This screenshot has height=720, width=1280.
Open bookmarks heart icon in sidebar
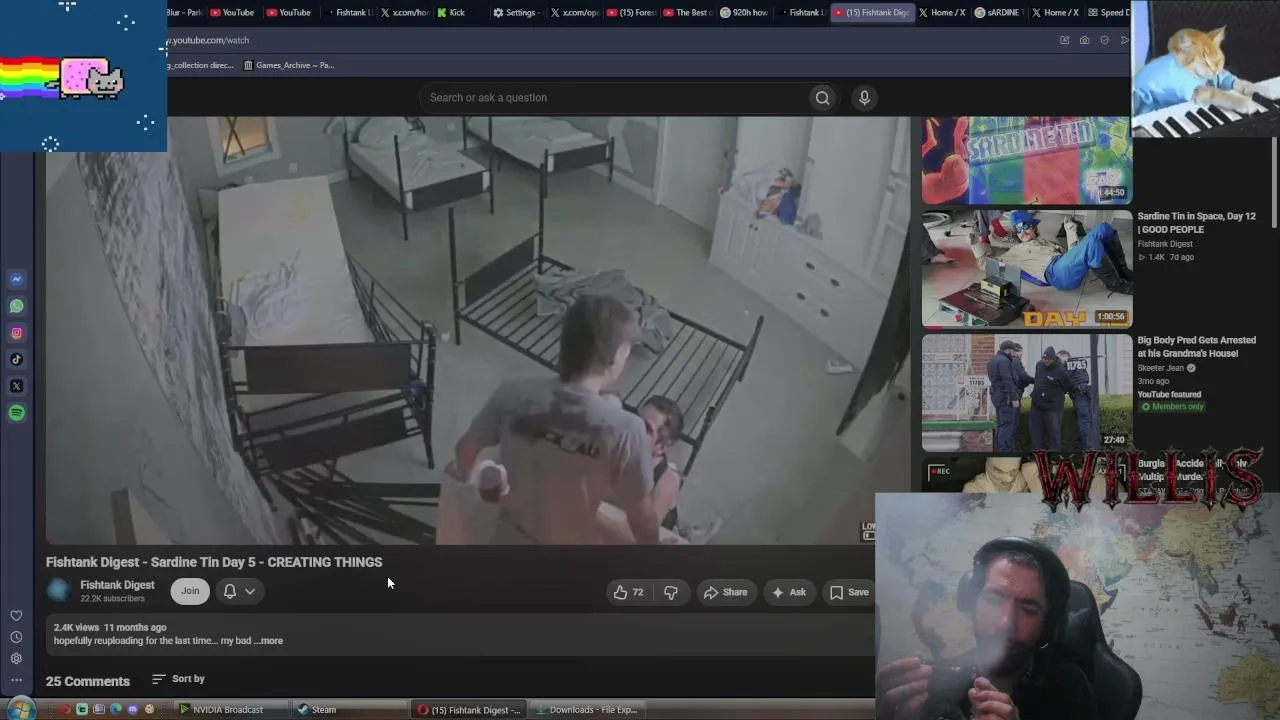pyautogui.click(x=16, y=616)
